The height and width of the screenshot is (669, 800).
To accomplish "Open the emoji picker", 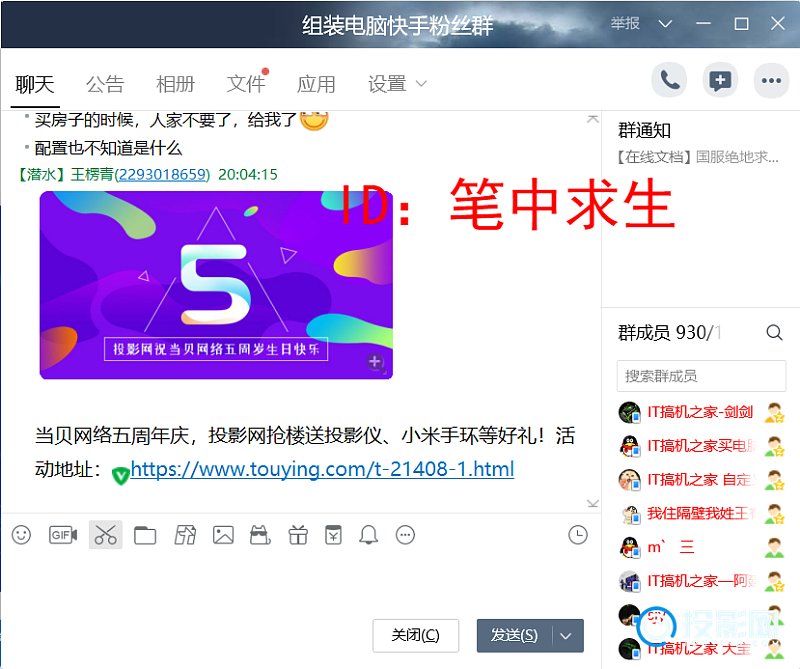I will 21,535.
